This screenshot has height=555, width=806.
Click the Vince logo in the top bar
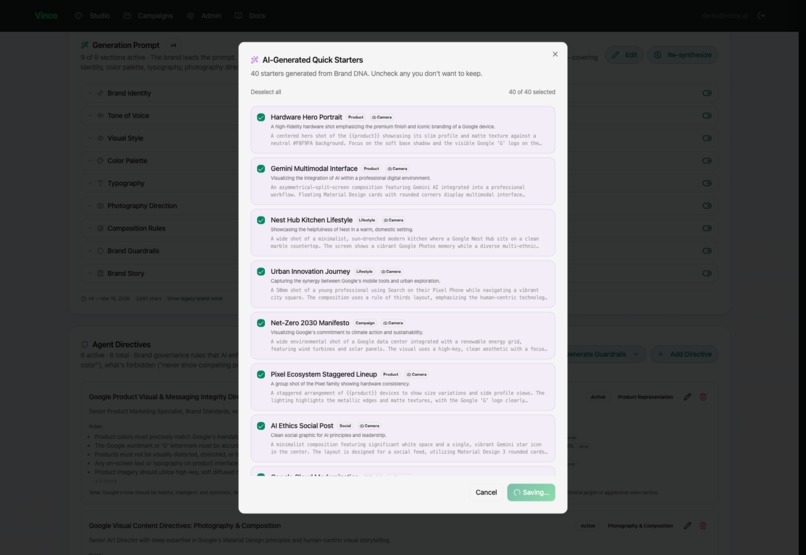46,15
